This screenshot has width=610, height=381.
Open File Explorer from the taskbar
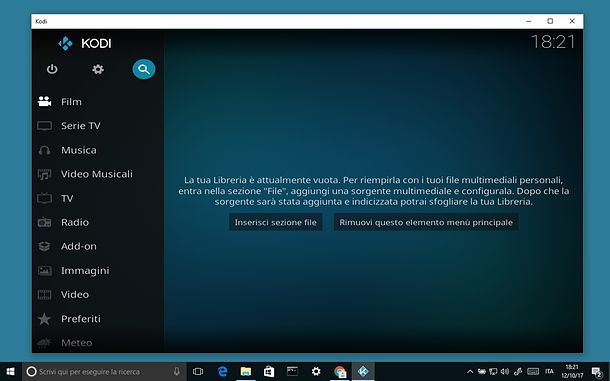[245, 372]
